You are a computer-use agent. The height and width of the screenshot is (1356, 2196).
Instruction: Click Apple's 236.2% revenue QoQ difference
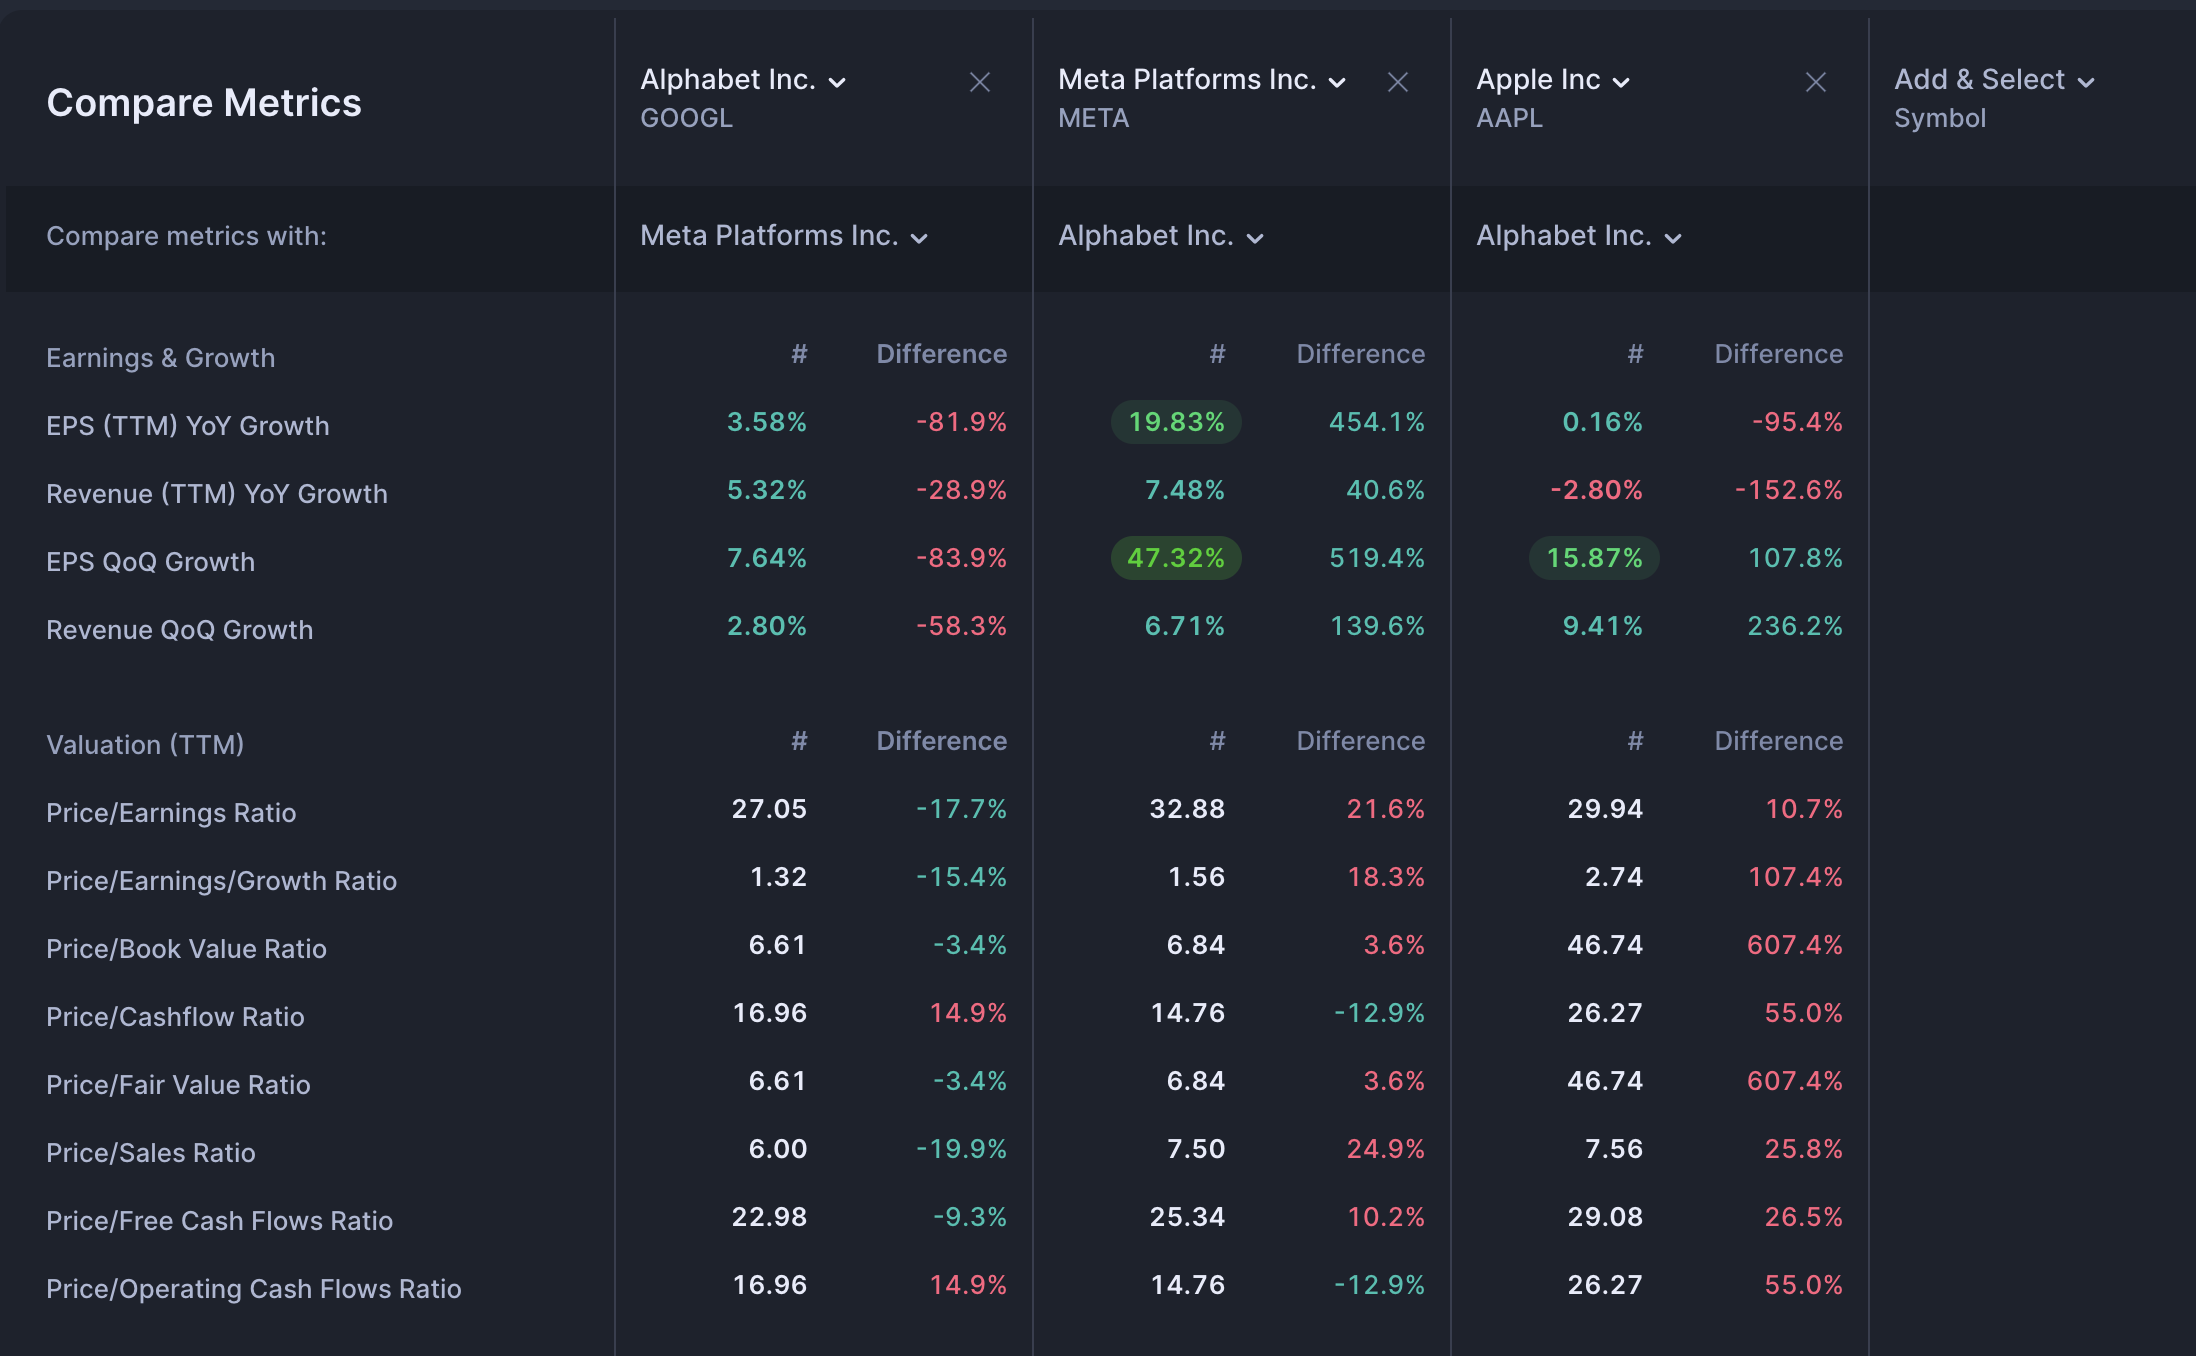coord(1795,626)
